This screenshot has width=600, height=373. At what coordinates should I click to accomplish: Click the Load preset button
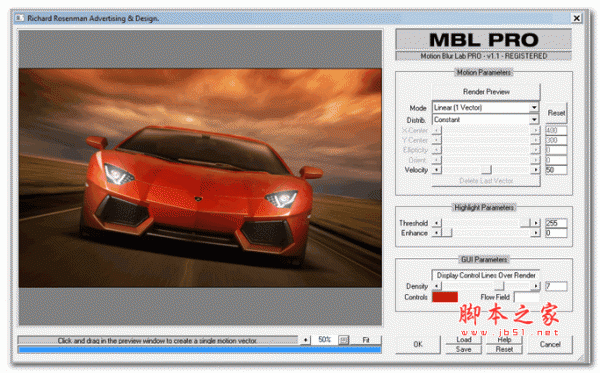[x=463, y=339]
